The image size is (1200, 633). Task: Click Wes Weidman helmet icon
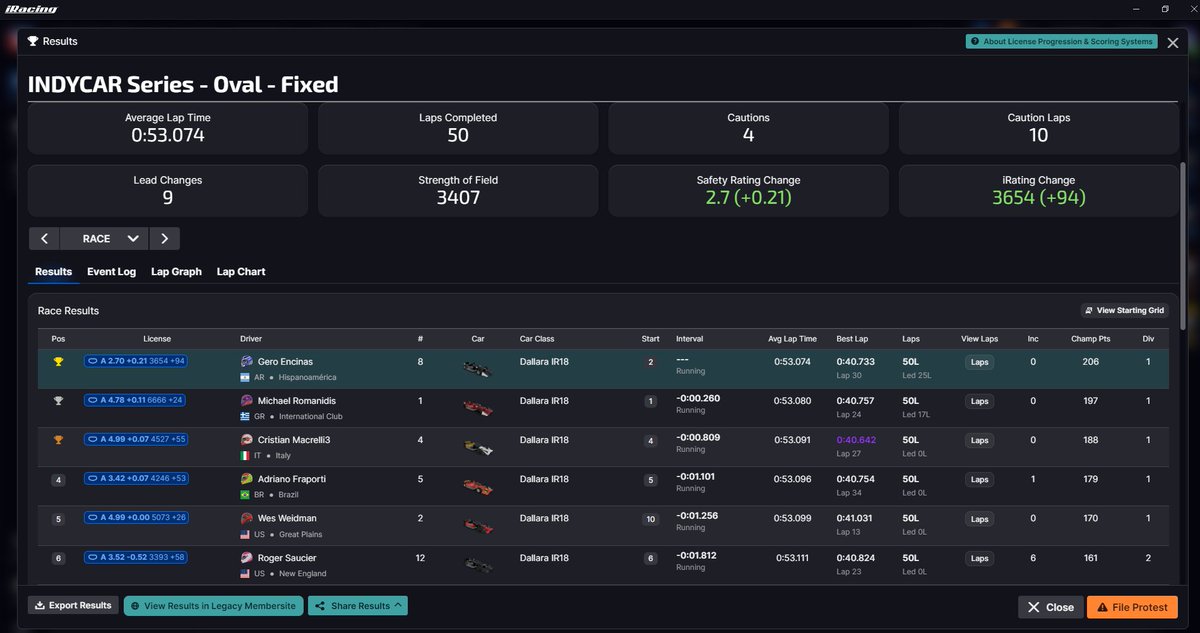tap(247, 518)
